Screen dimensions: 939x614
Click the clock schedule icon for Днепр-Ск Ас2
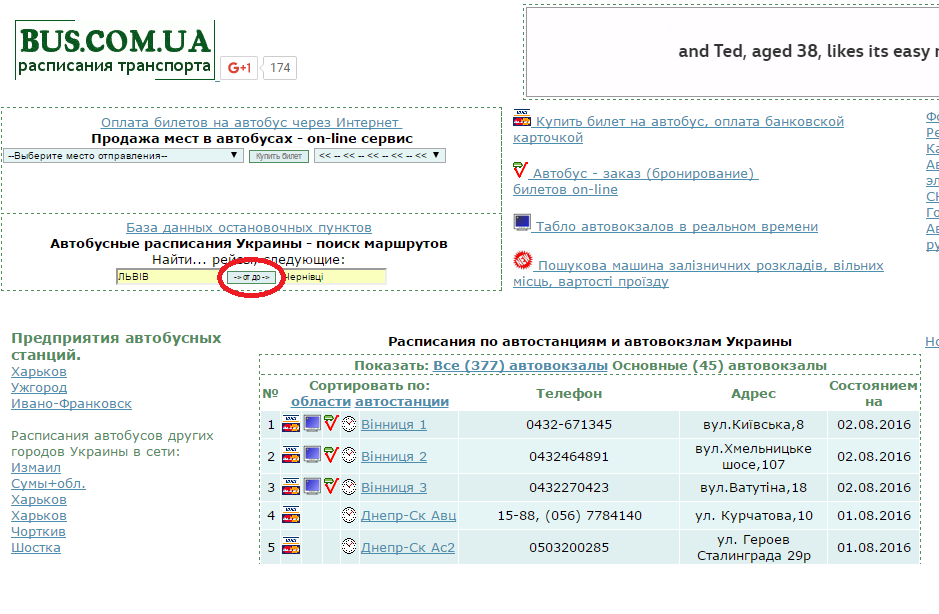tap(349, 546)
